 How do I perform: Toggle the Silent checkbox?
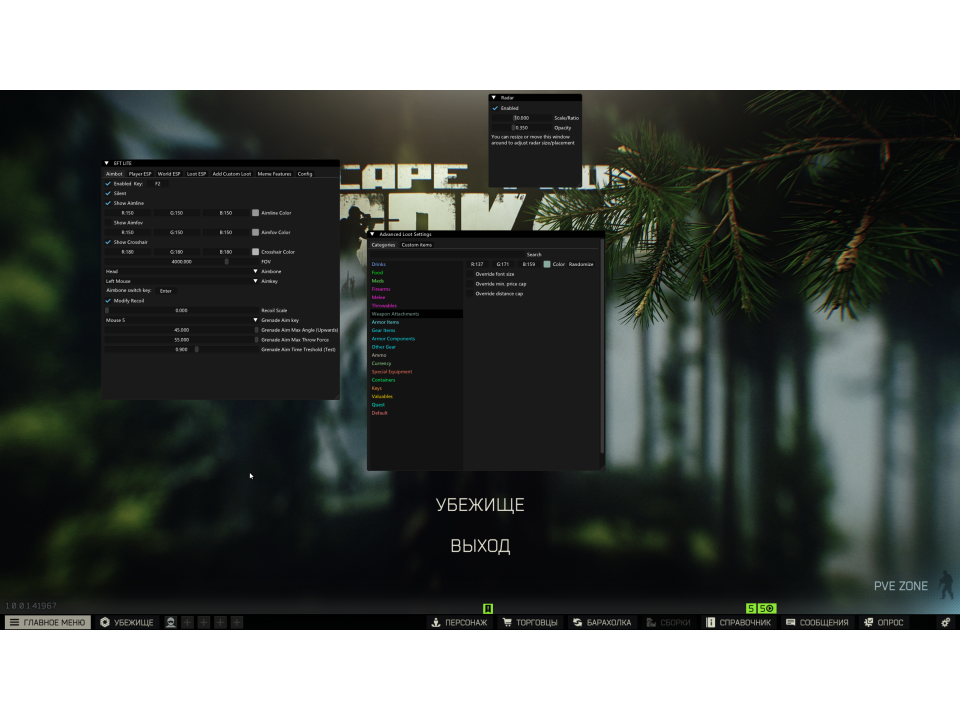point(108,193)
